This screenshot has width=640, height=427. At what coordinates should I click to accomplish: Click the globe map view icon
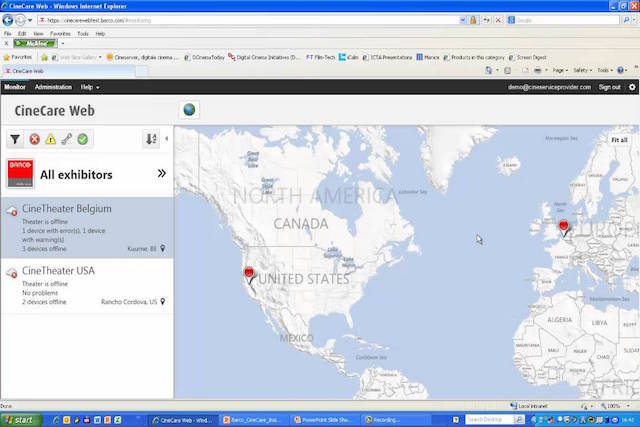188,110
